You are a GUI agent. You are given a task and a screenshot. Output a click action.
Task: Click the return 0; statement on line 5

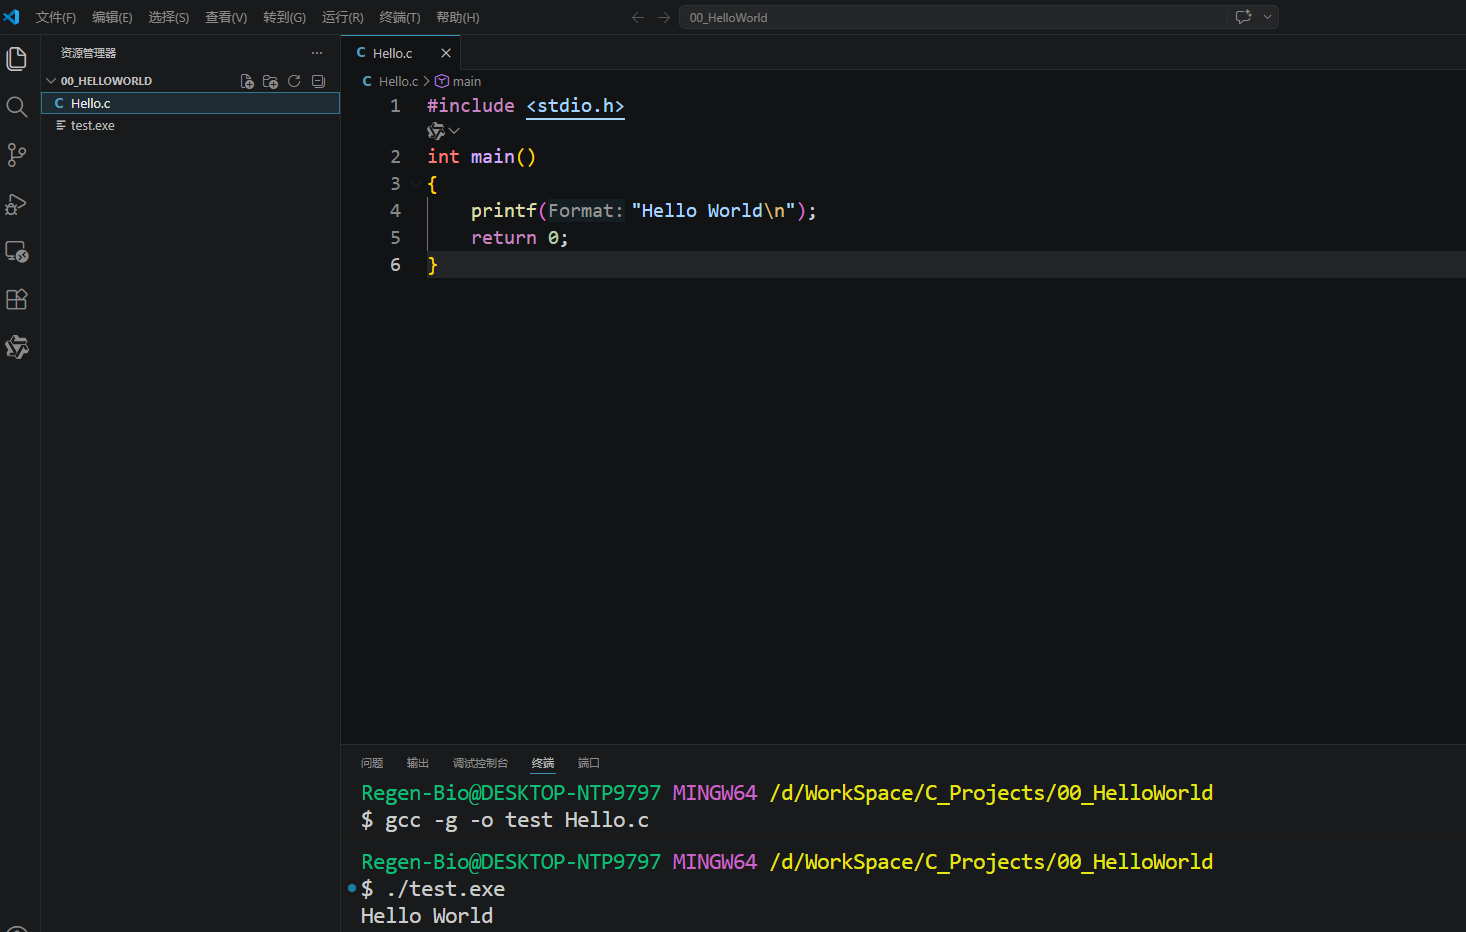520,238
